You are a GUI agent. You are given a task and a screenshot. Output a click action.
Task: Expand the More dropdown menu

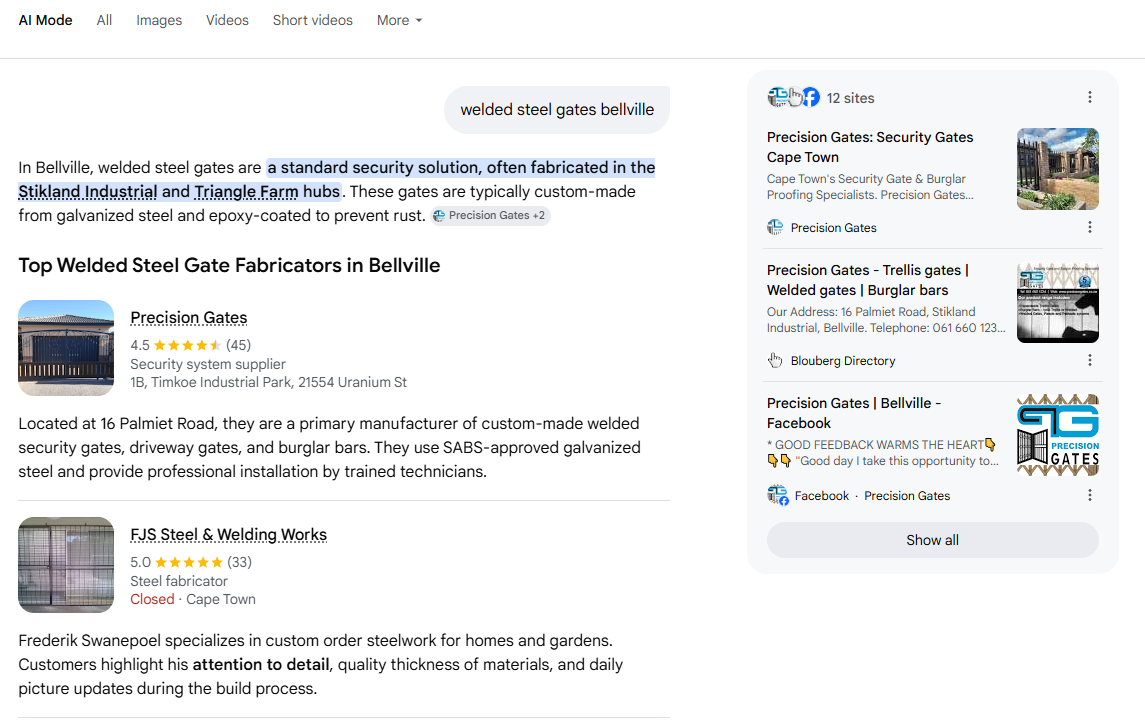(399, 20)
